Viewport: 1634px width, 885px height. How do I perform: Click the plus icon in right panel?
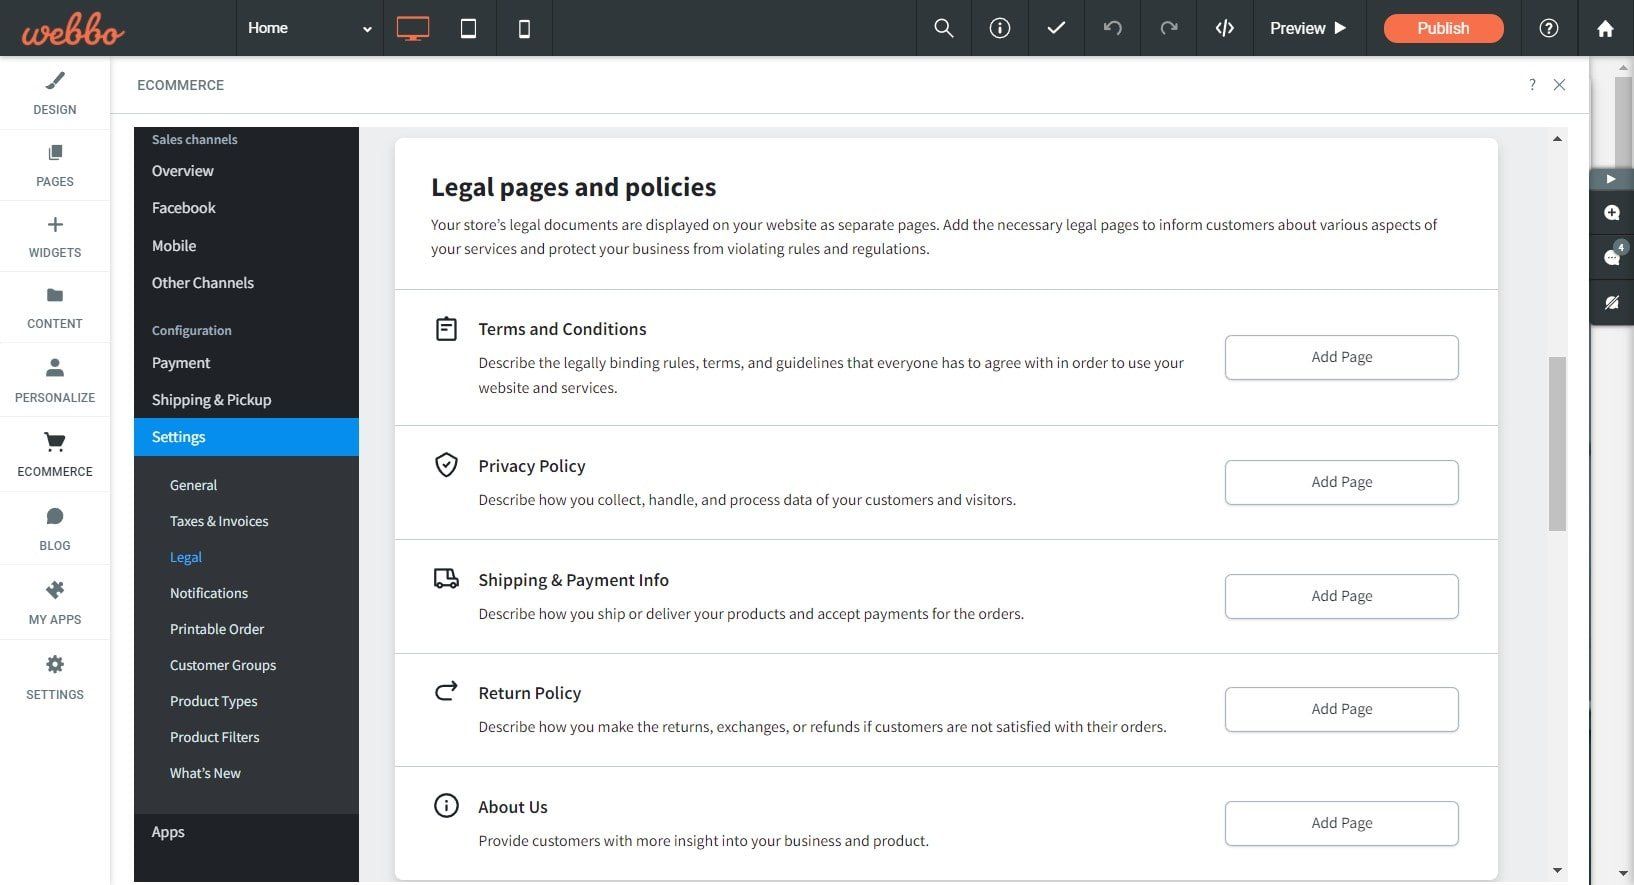pyautogui.click(x=1611, y=213)
